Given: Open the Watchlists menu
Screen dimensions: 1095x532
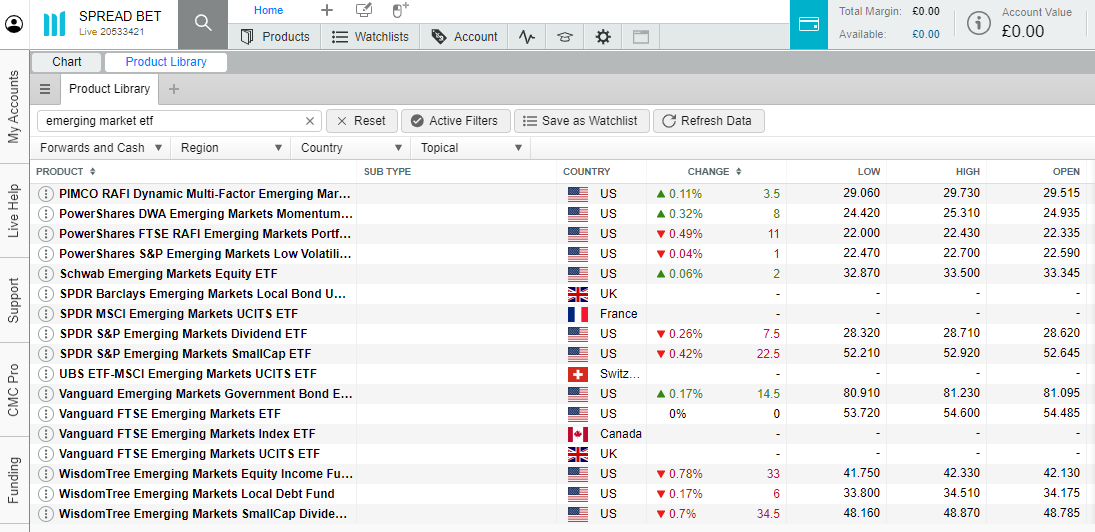Looking at the screenshot, I should click(x=370, y=37).
